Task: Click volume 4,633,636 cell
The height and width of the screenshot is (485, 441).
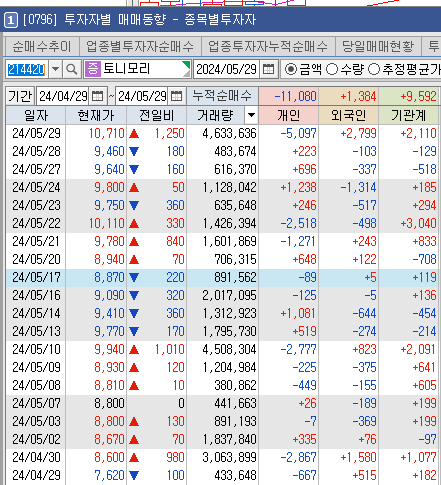Action: point(229,133)
